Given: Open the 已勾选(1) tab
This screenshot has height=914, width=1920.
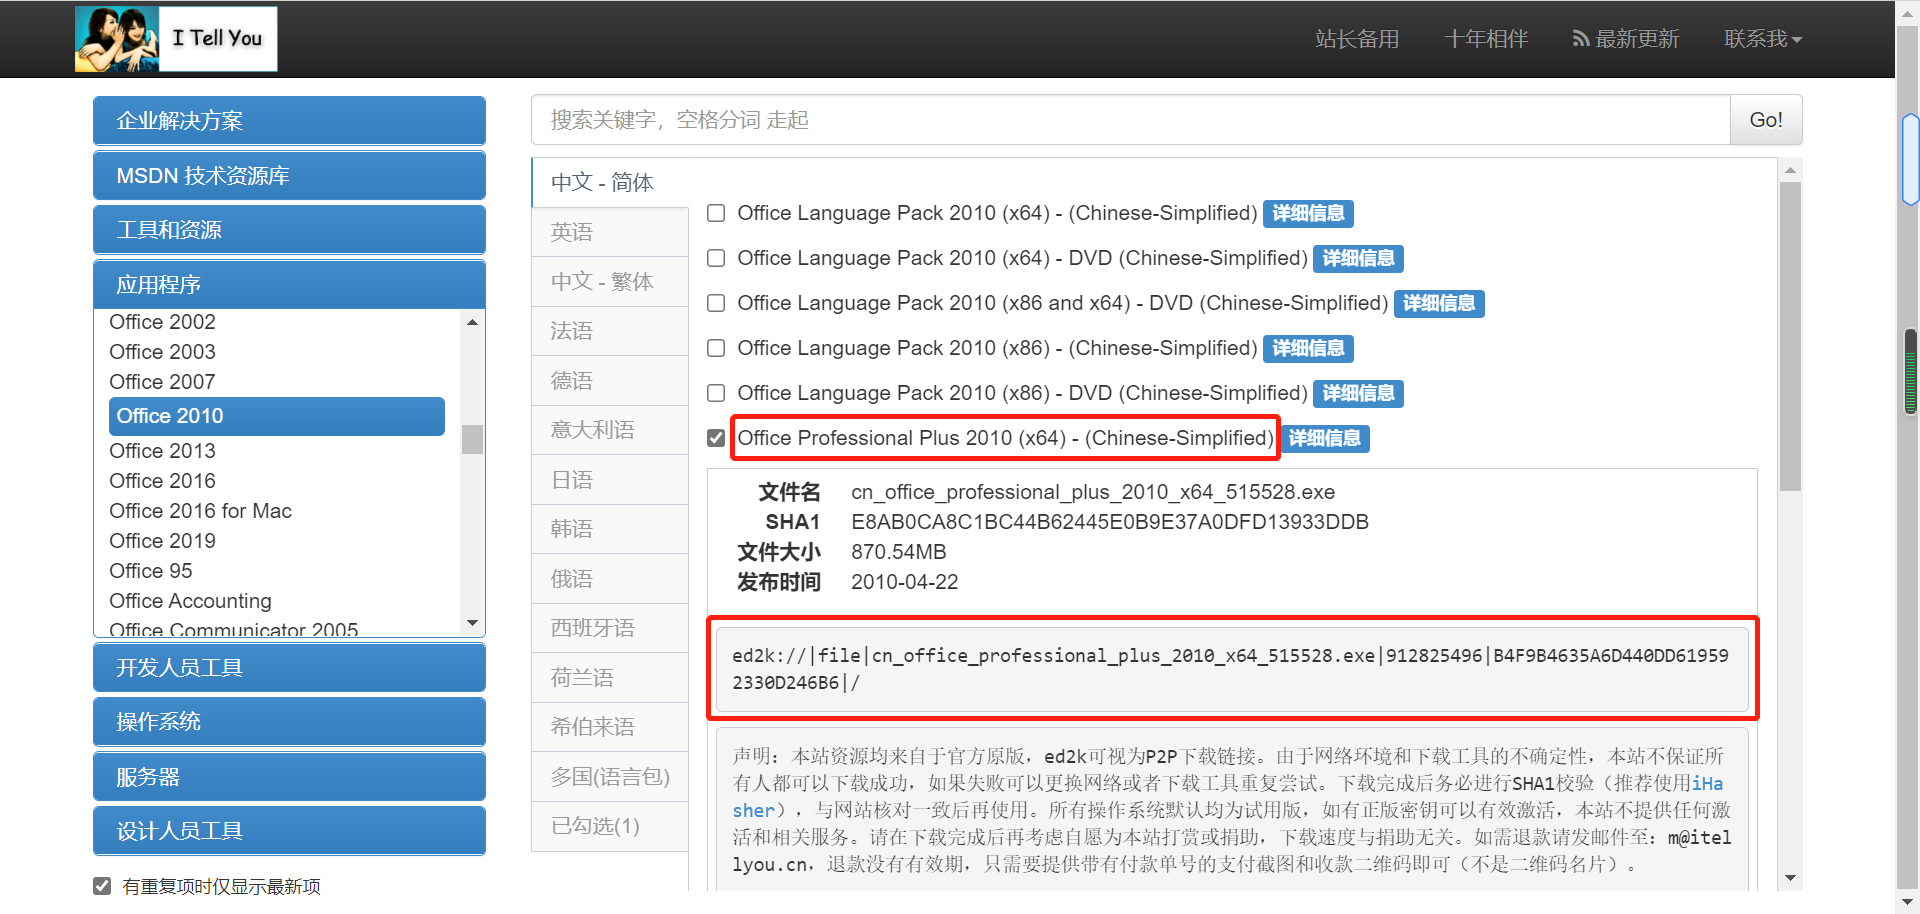Looking at the screenshot, I should [x=610, y=826].
